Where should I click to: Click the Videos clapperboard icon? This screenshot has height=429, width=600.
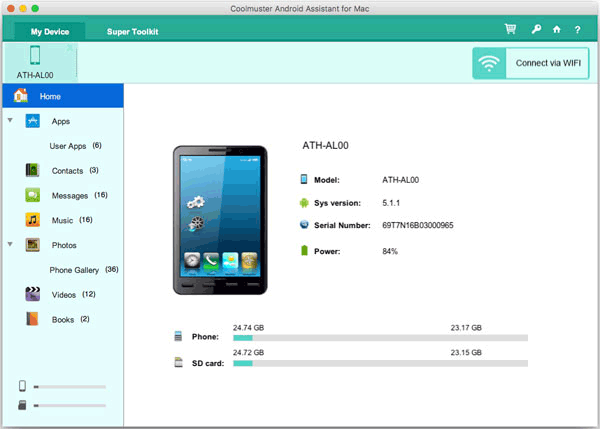pyautogui.click(x=33, y=294)
